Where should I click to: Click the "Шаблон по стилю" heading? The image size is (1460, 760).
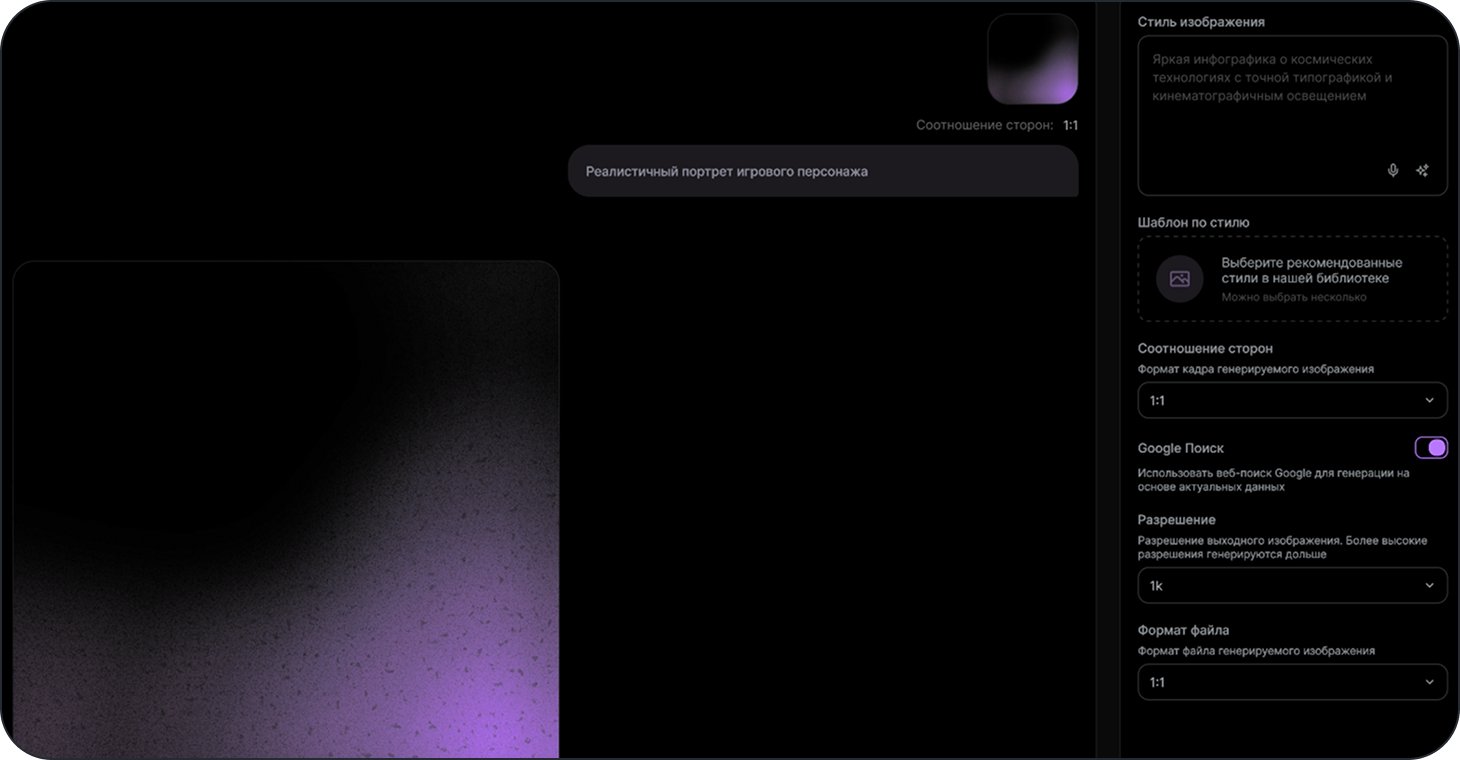tap(1193, 222)
